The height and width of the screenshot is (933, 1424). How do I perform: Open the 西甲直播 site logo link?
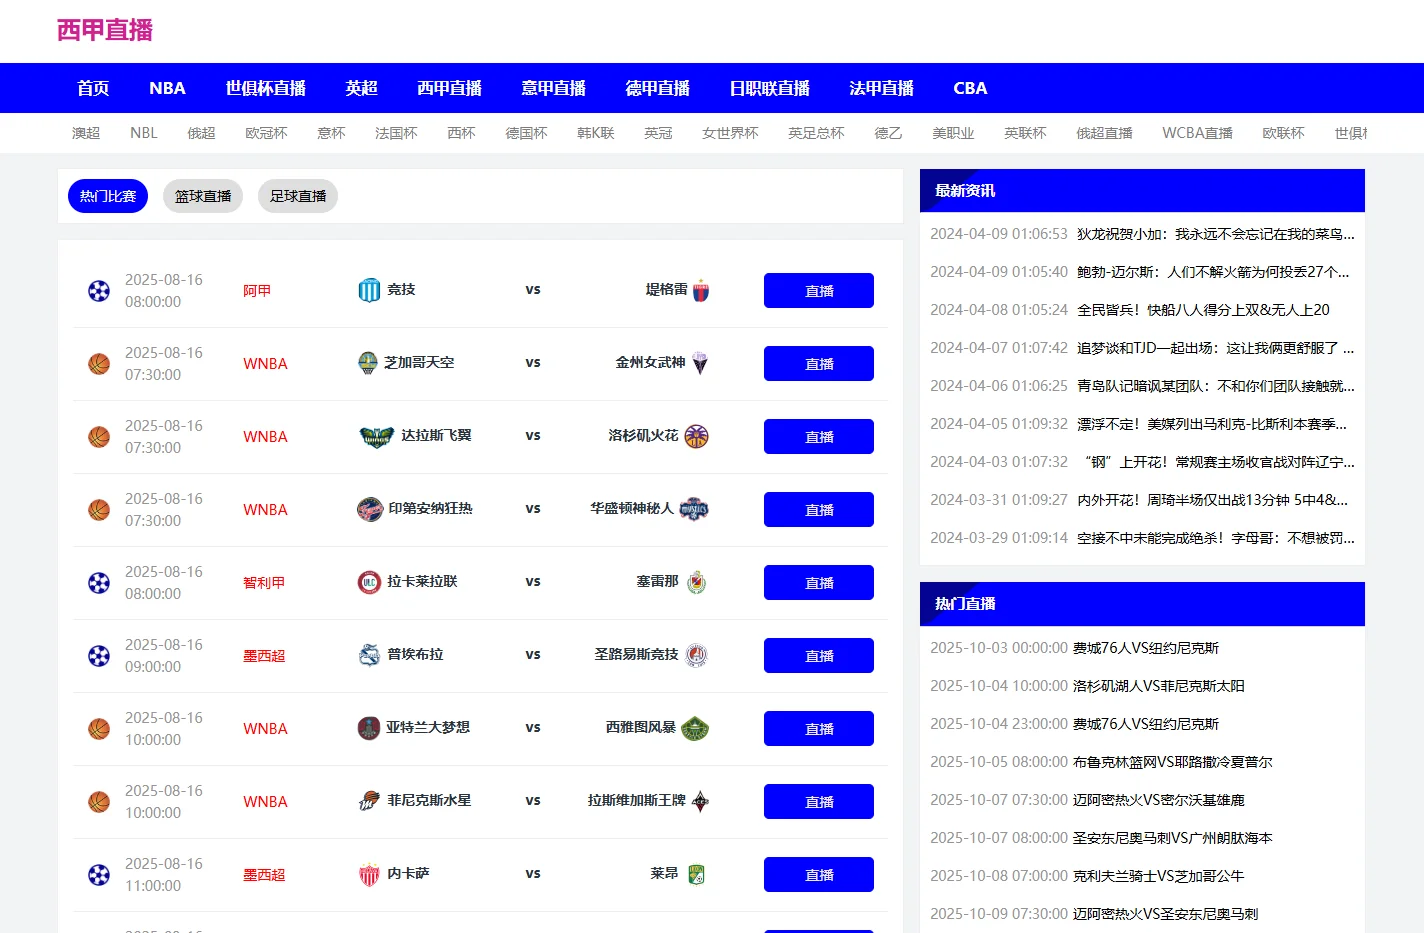pyautogui.click(x=105, y=30)
